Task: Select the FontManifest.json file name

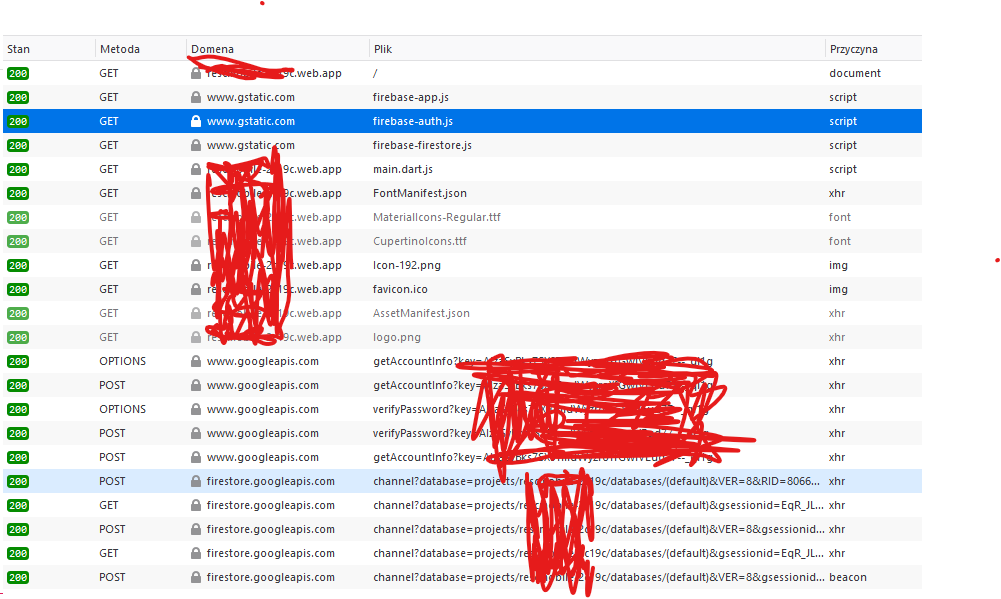Action: point(419,193)
